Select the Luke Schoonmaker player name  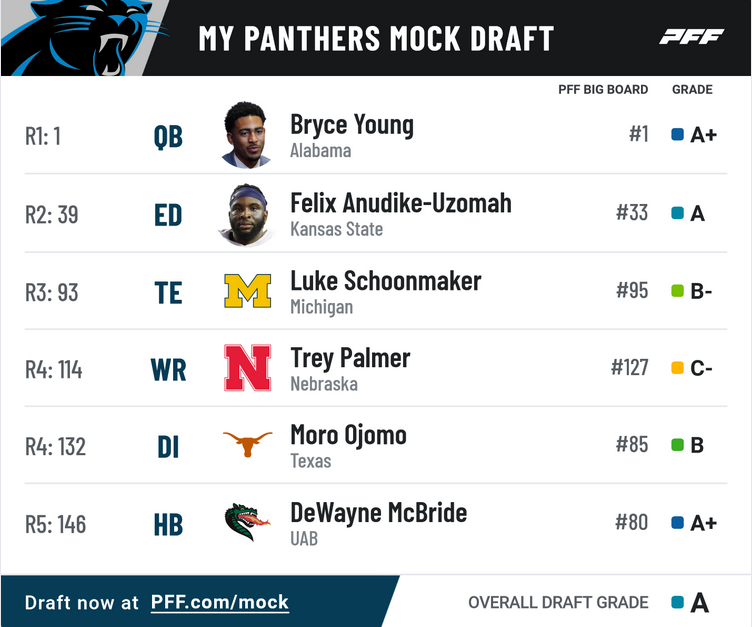pyautogui.click(x=385, y=281)
